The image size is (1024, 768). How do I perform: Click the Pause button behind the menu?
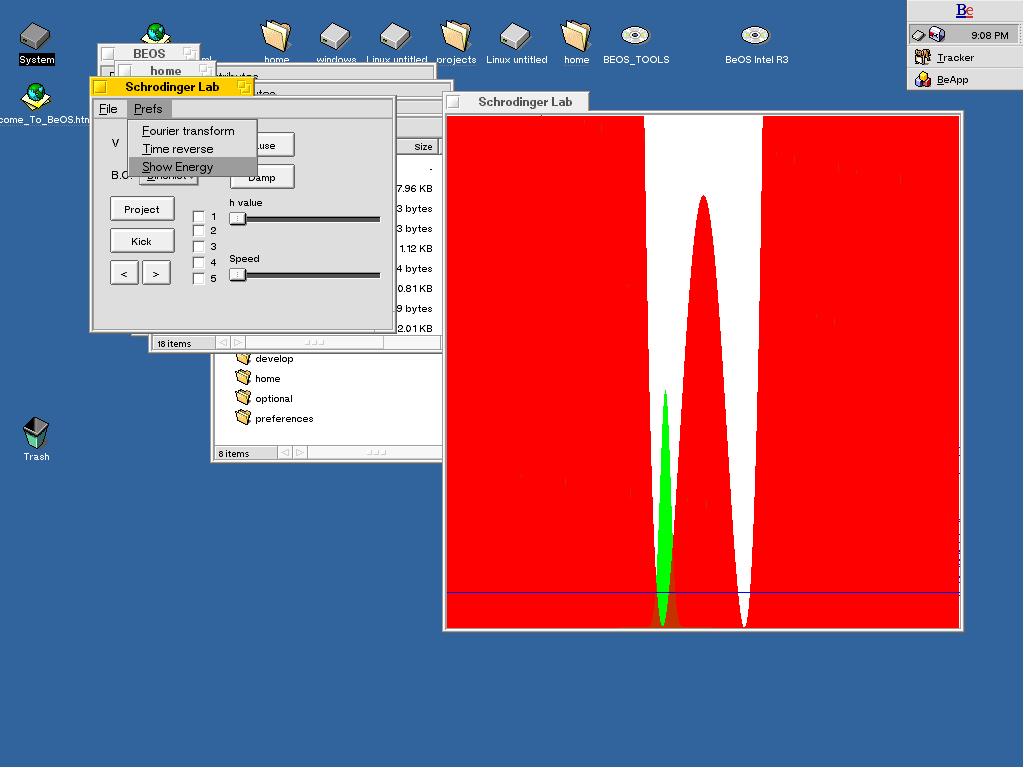pyautogui.click(x=276, y=145)
